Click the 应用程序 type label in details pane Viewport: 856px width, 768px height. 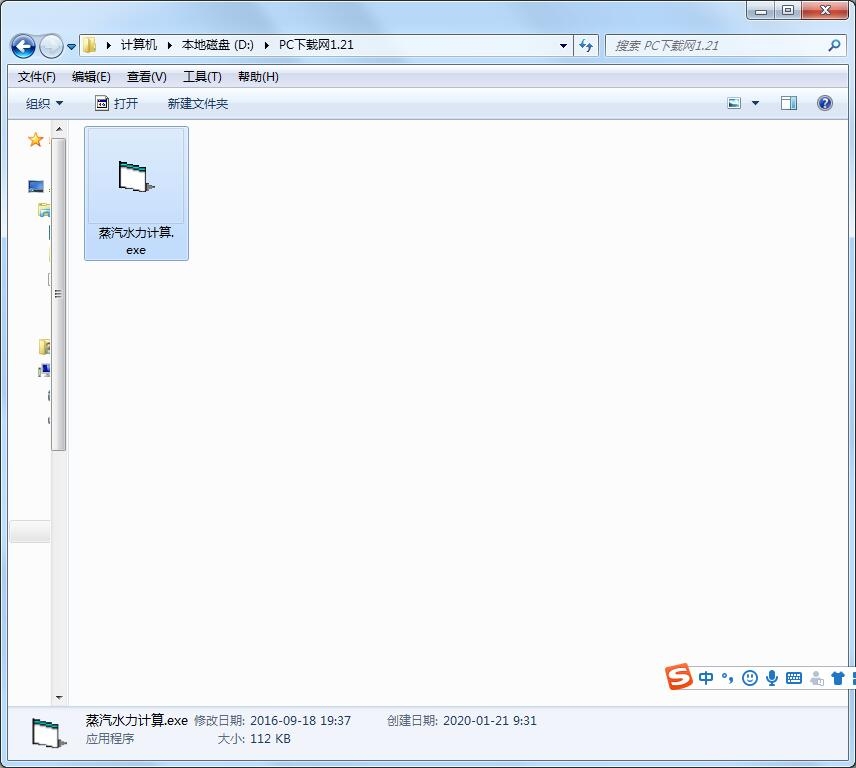(110, 739)
